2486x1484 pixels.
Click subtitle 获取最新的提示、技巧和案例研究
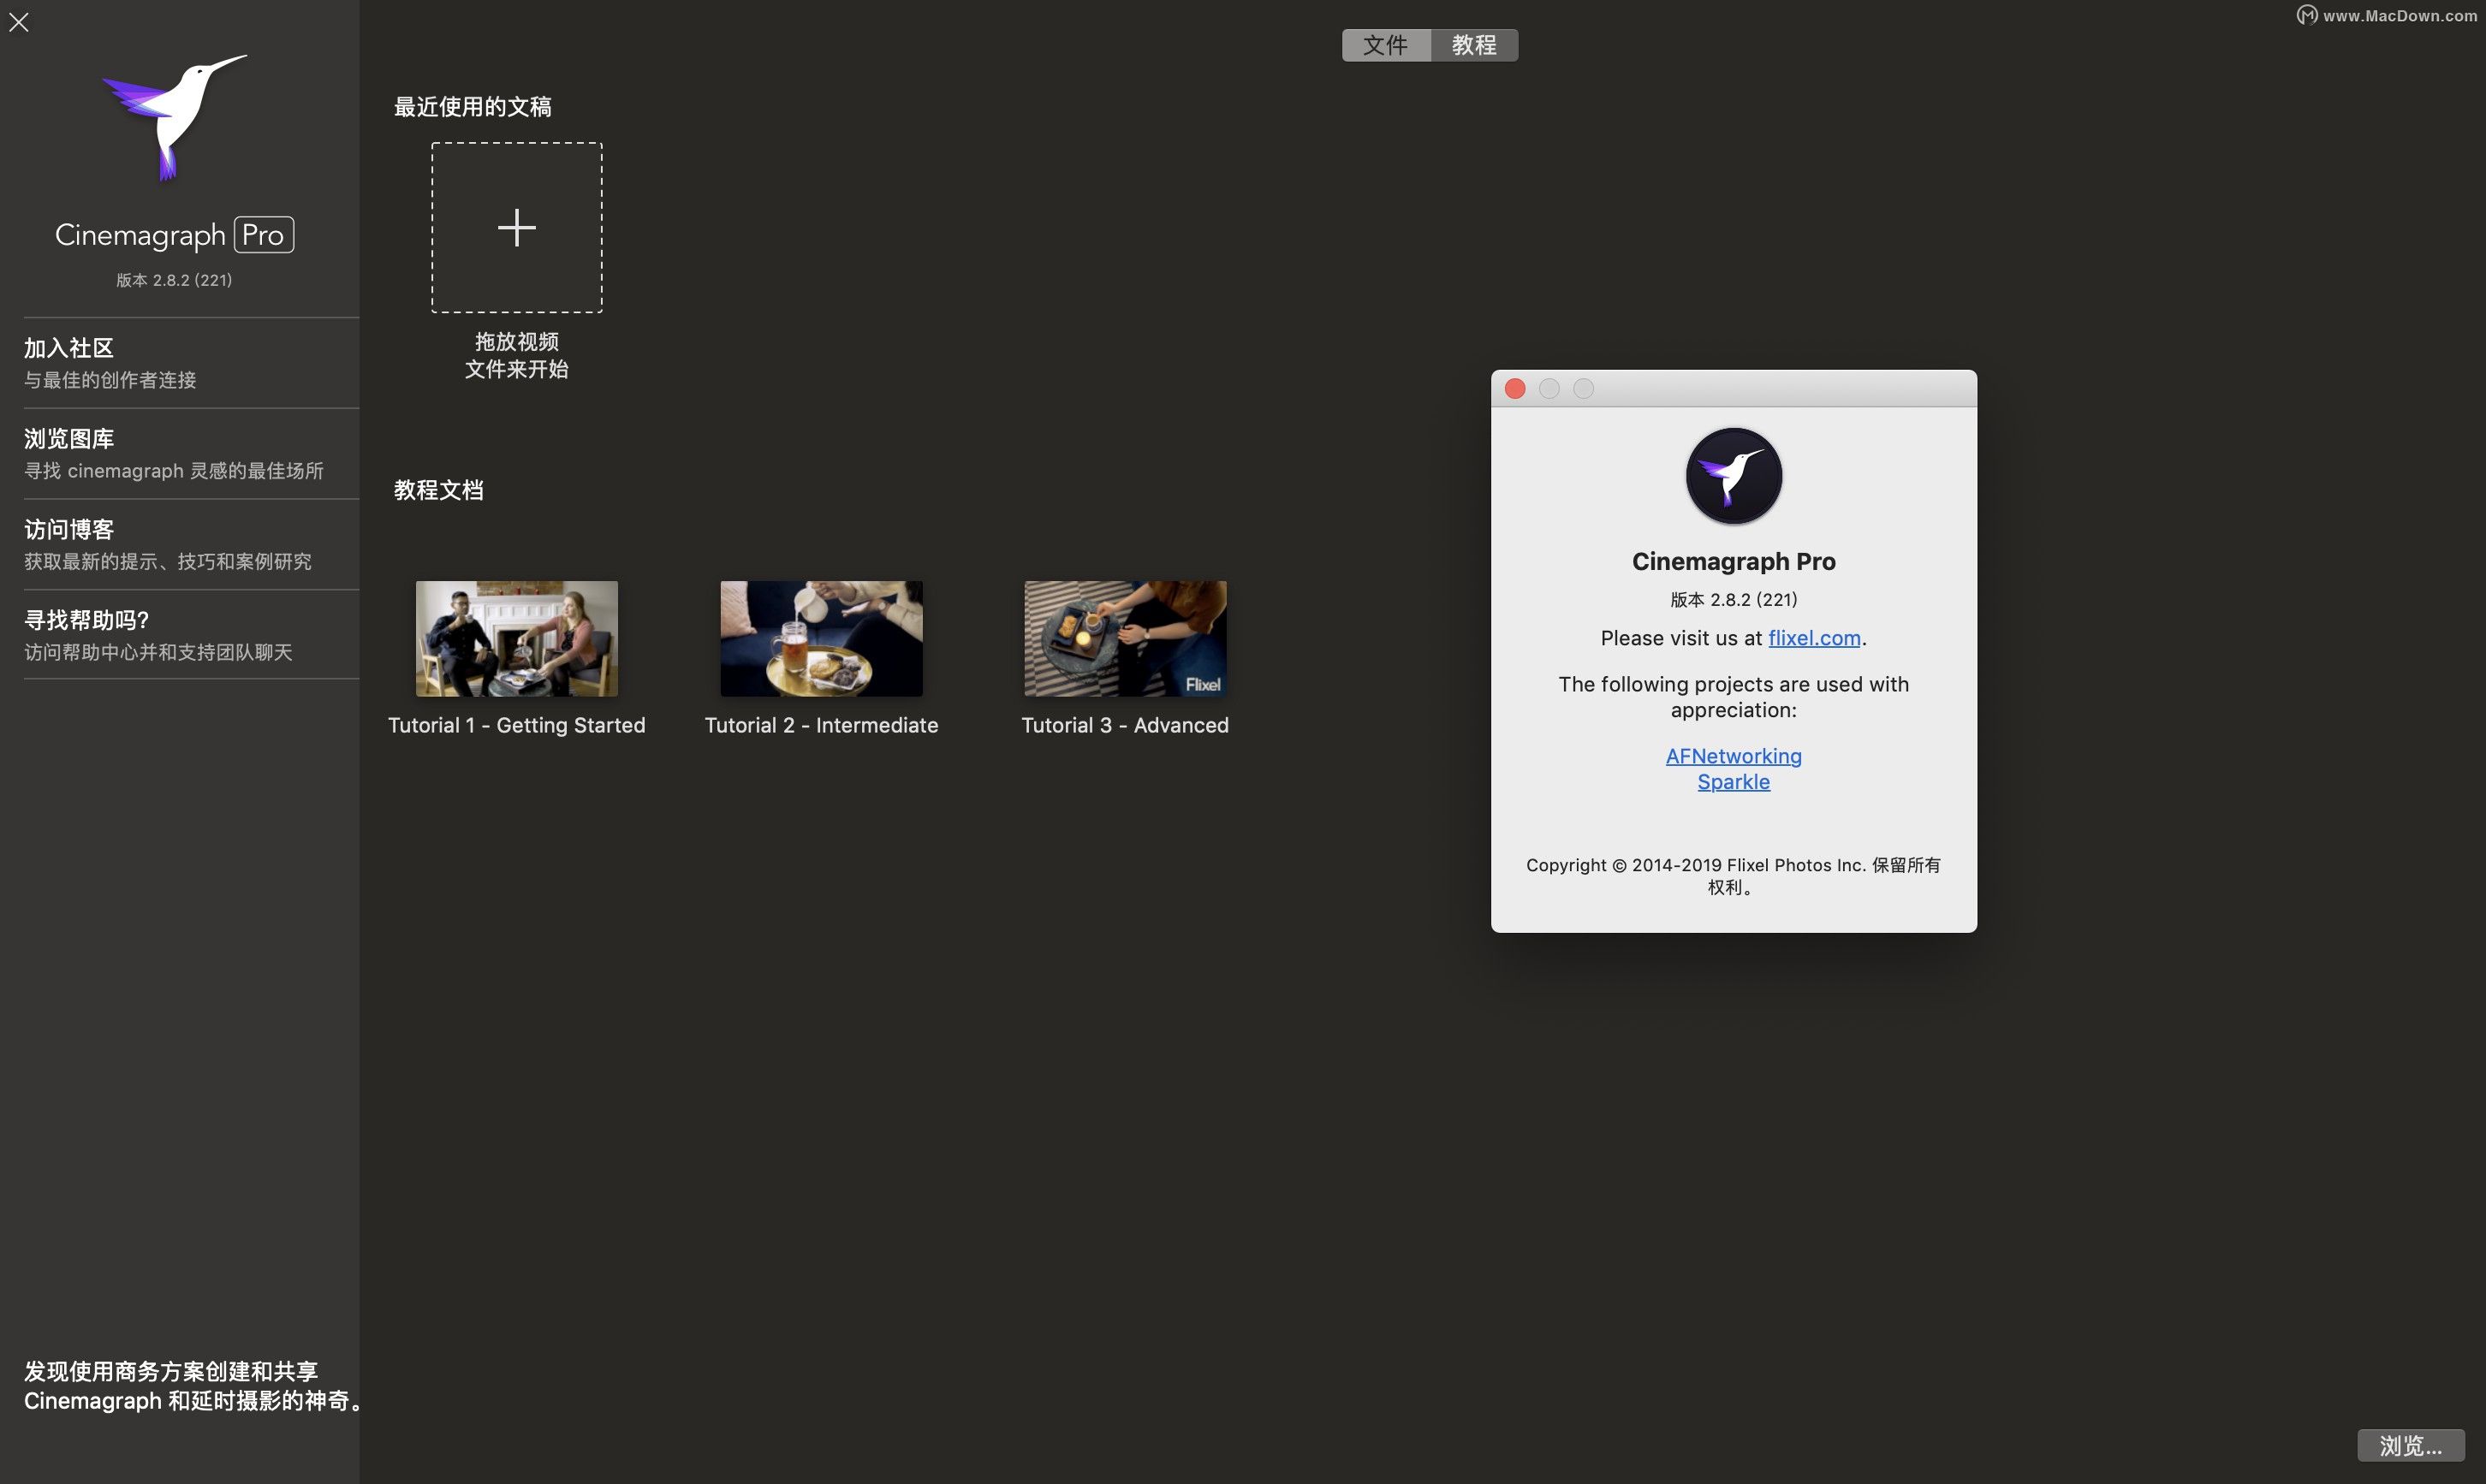[168, 562]
